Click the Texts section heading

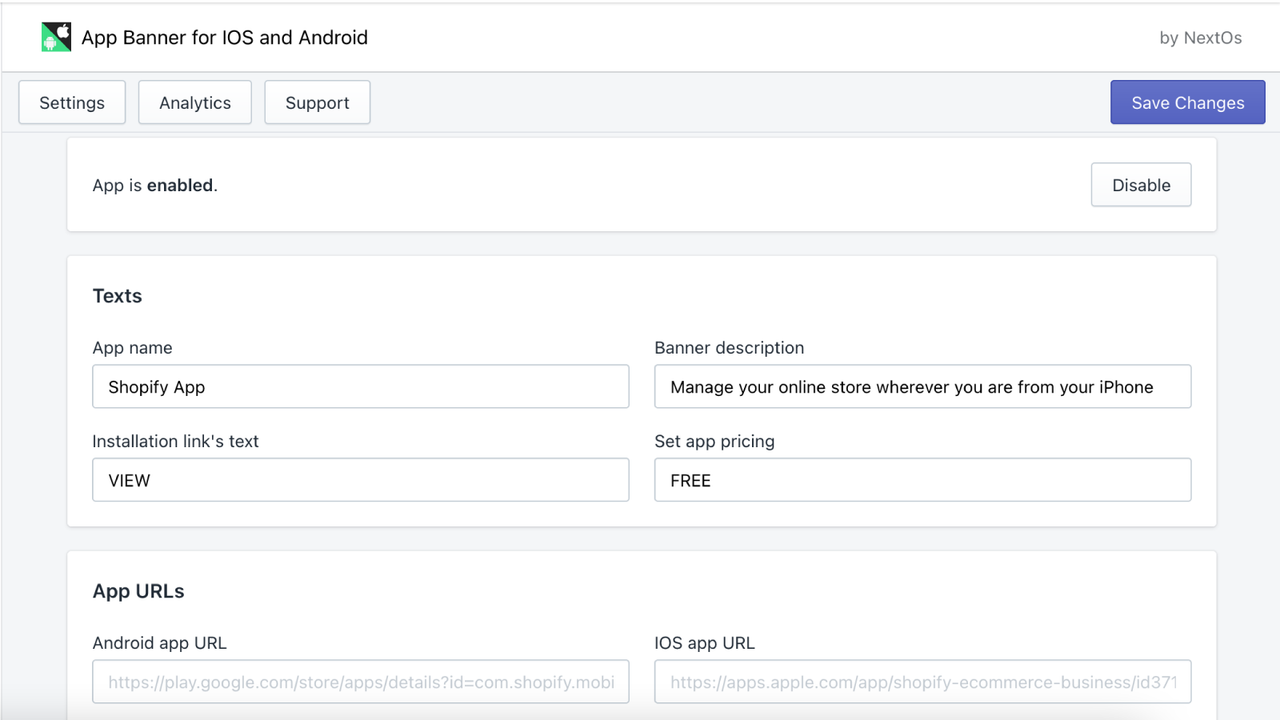pos(117,295)
